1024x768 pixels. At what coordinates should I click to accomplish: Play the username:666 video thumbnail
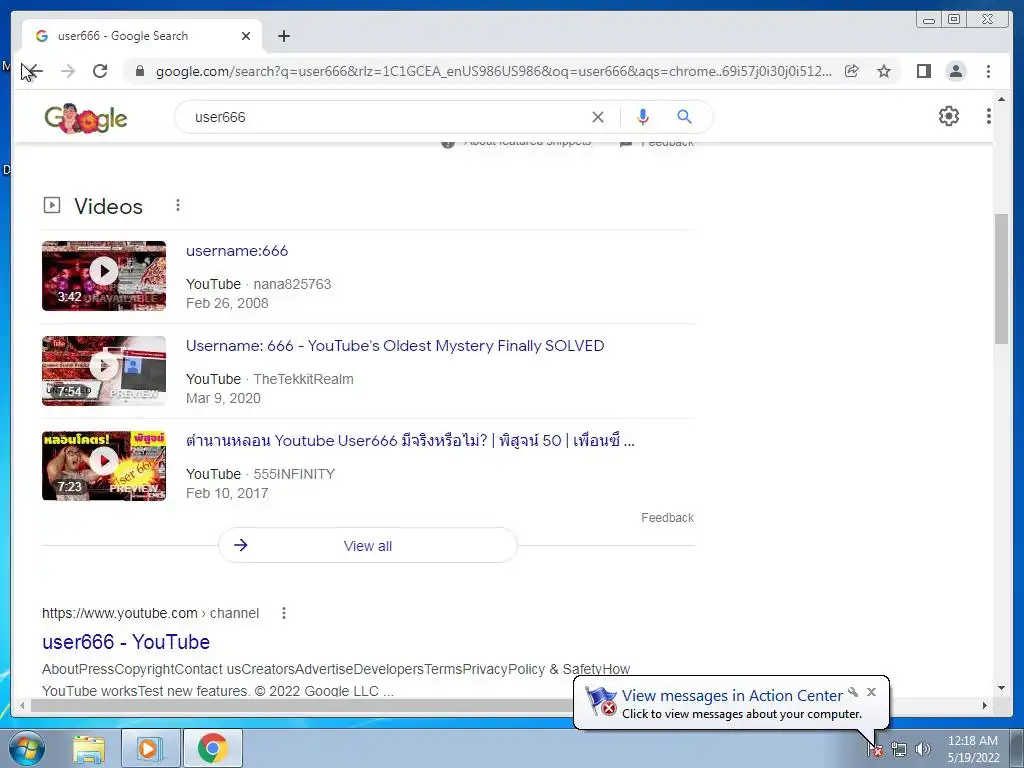click(104, 276)
